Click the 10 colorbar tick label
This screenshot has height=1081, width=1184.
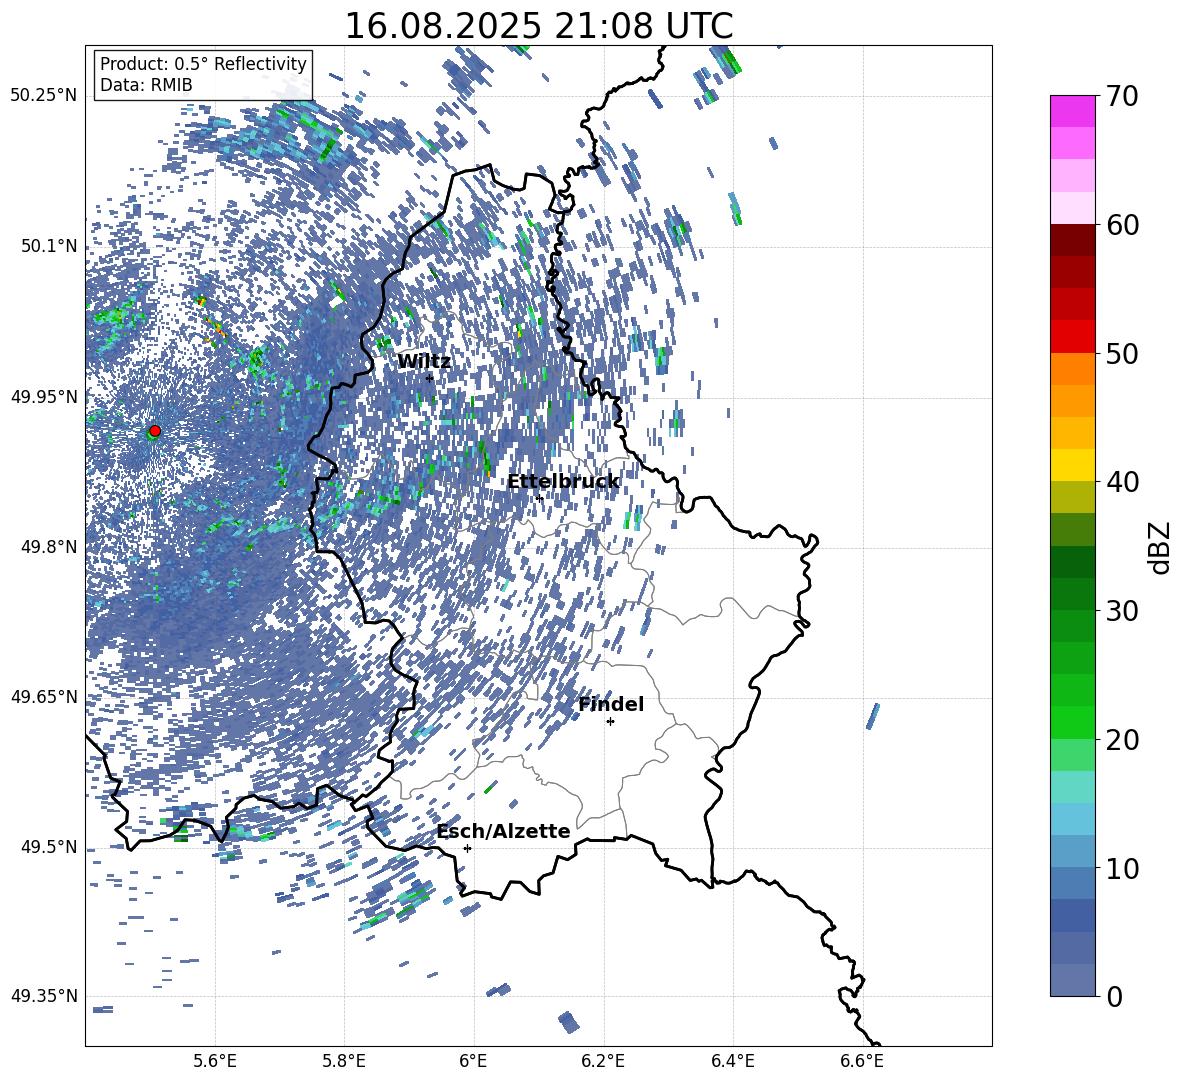click(1122, 868)
